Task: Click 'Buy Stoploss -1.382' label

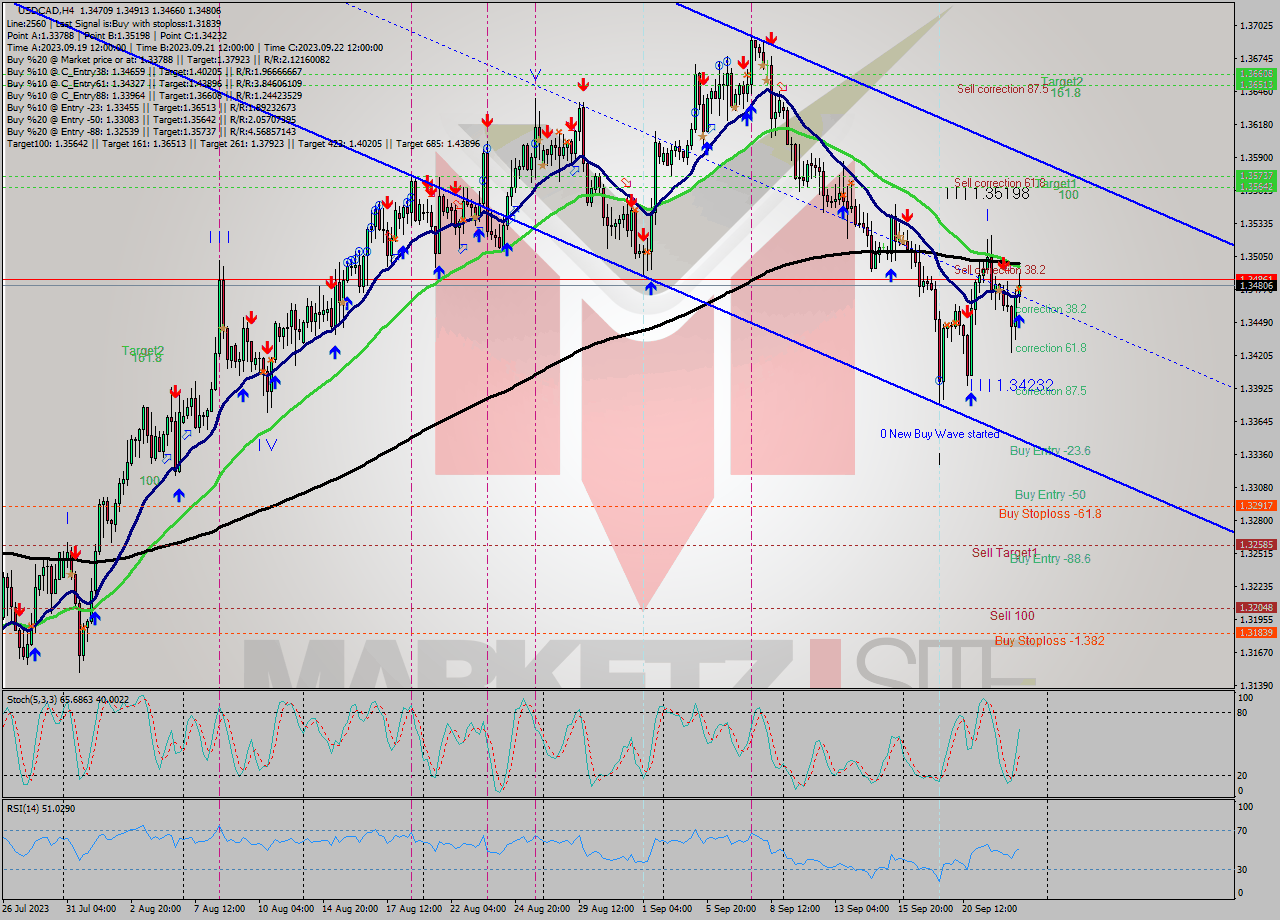Action: coord(1050,641)
